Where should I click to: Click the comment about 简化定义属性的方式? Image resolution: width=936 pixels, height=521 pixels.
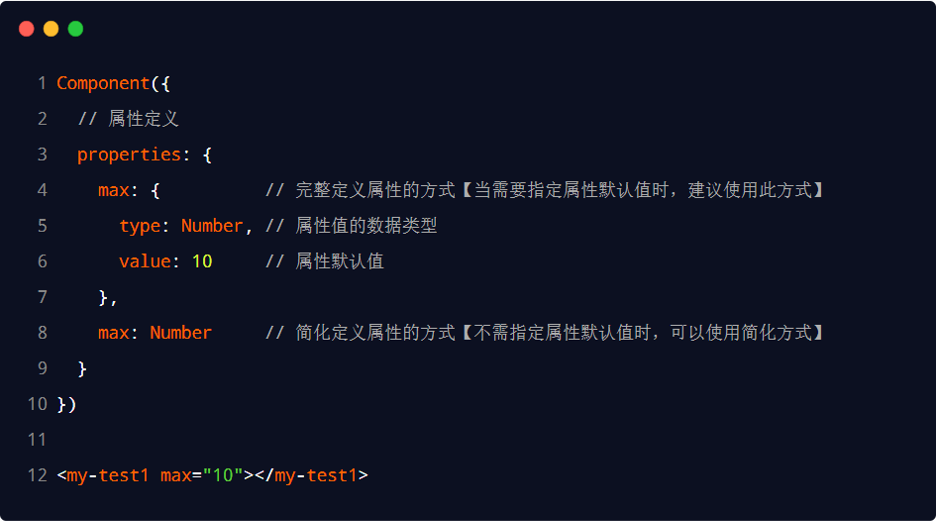point(546,333)
